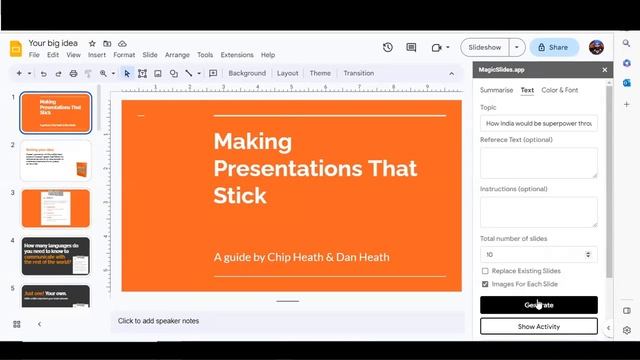Select the line tool
Viewport: 640px width, 360px height.
(x=189, y=73)
